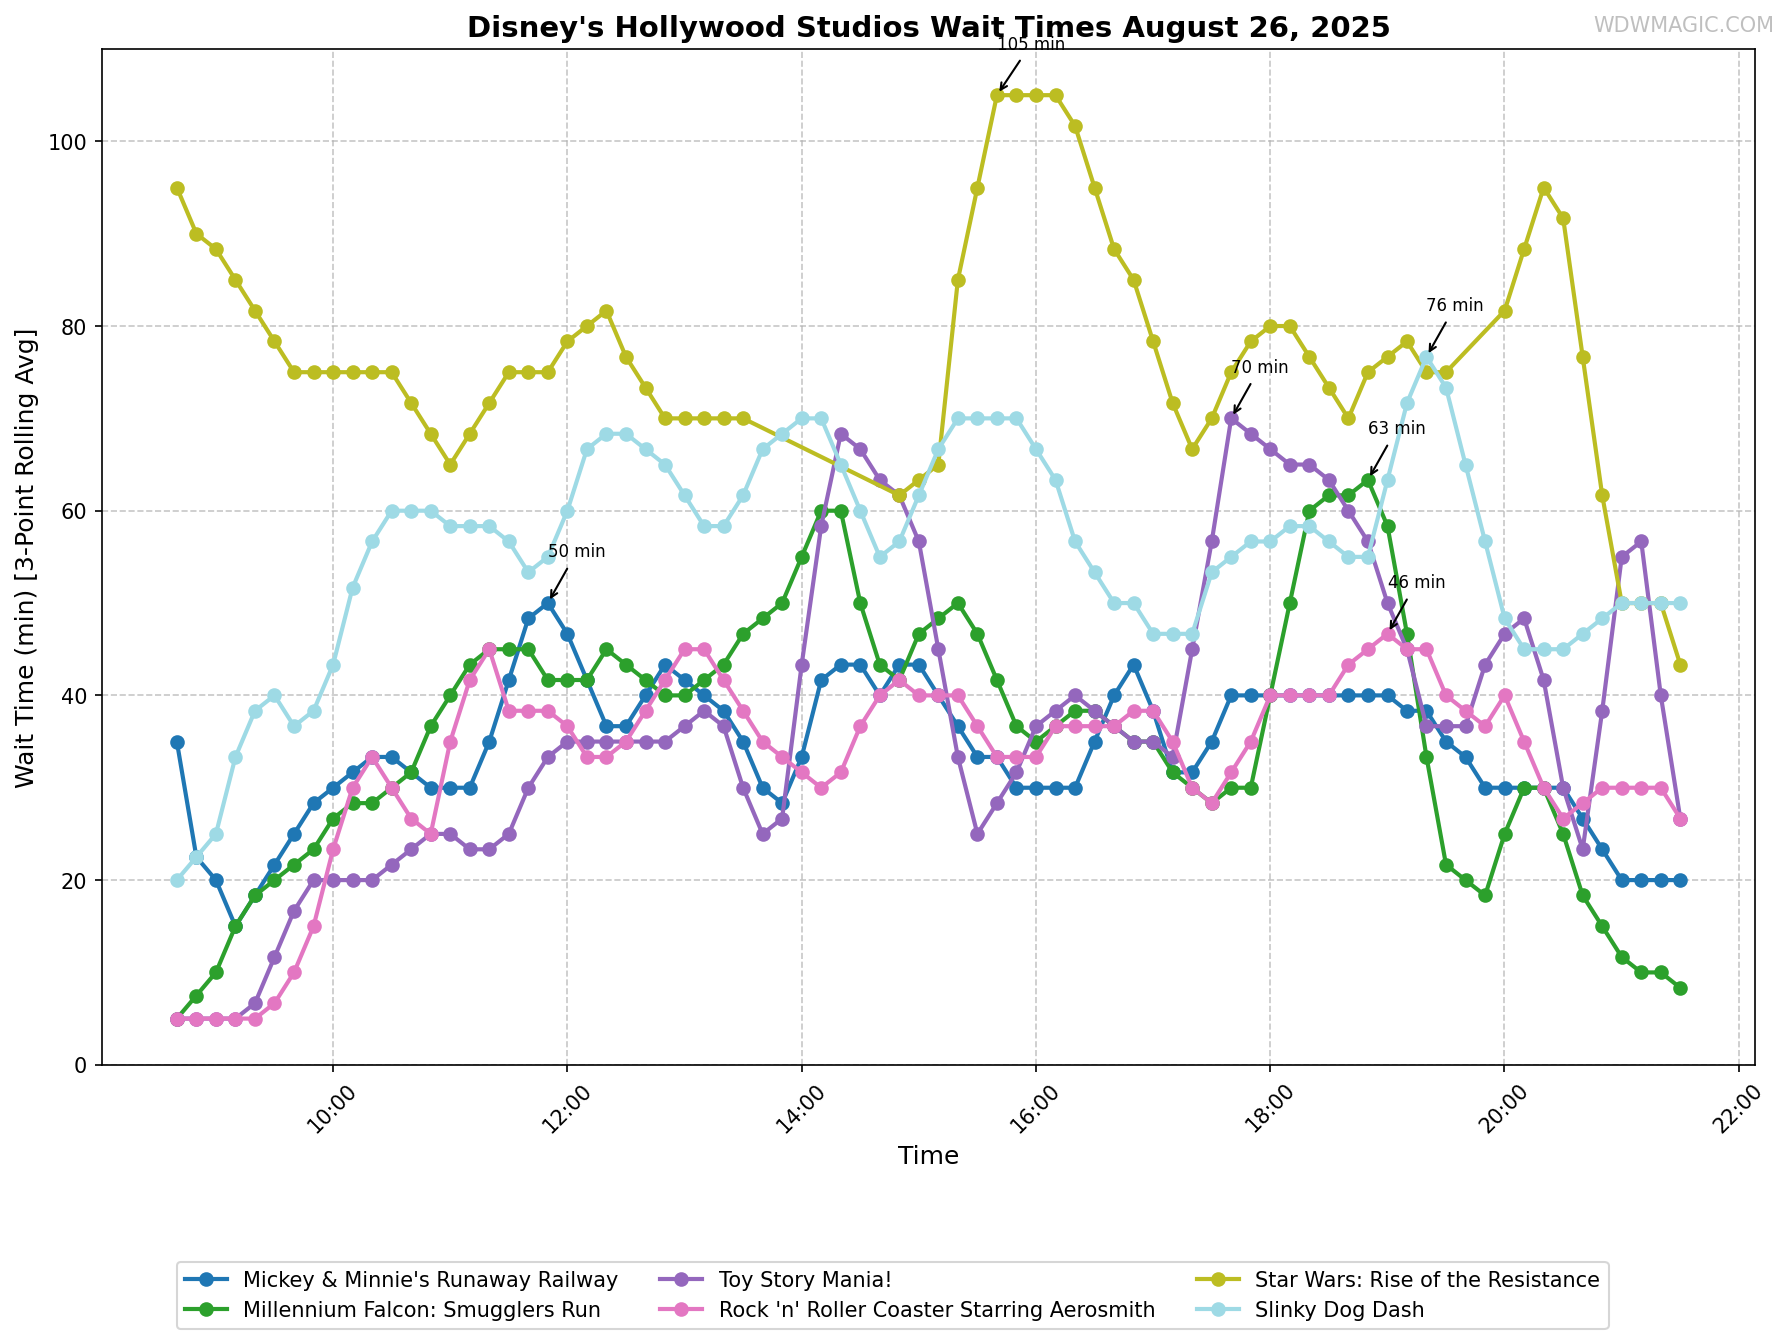1789x1344 pixels.
Task: Click the 50 min annotation label
Action: (577, 552)
